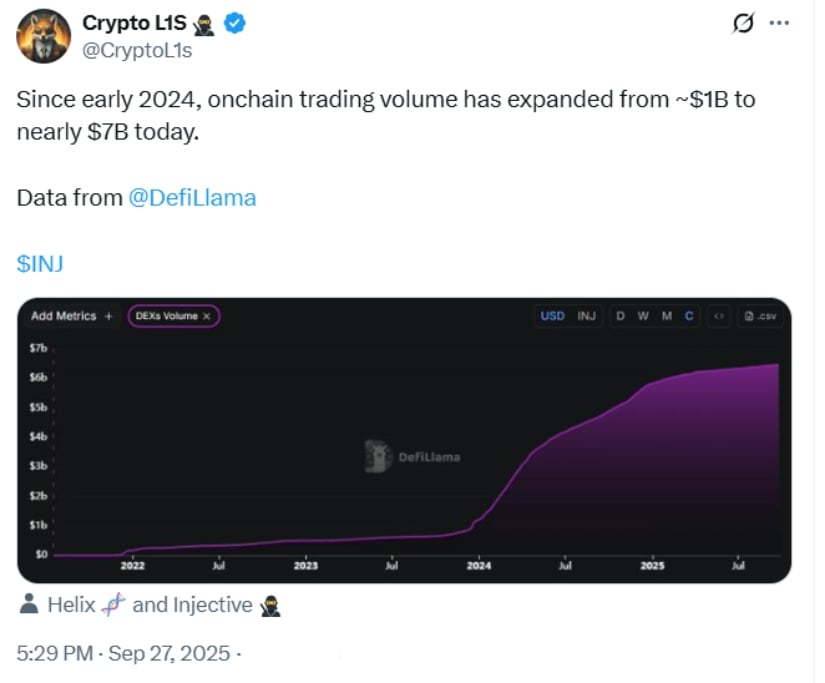Open the $INJ cashtag link

pyautogui.click(x=40, y=263)
